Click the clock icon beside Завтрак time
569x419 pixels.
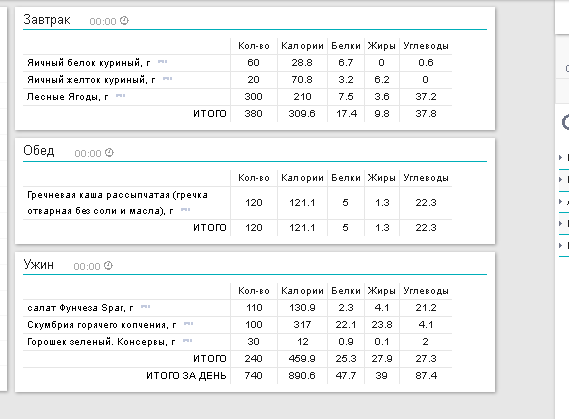pyautogui.click(x=124, y=21)
